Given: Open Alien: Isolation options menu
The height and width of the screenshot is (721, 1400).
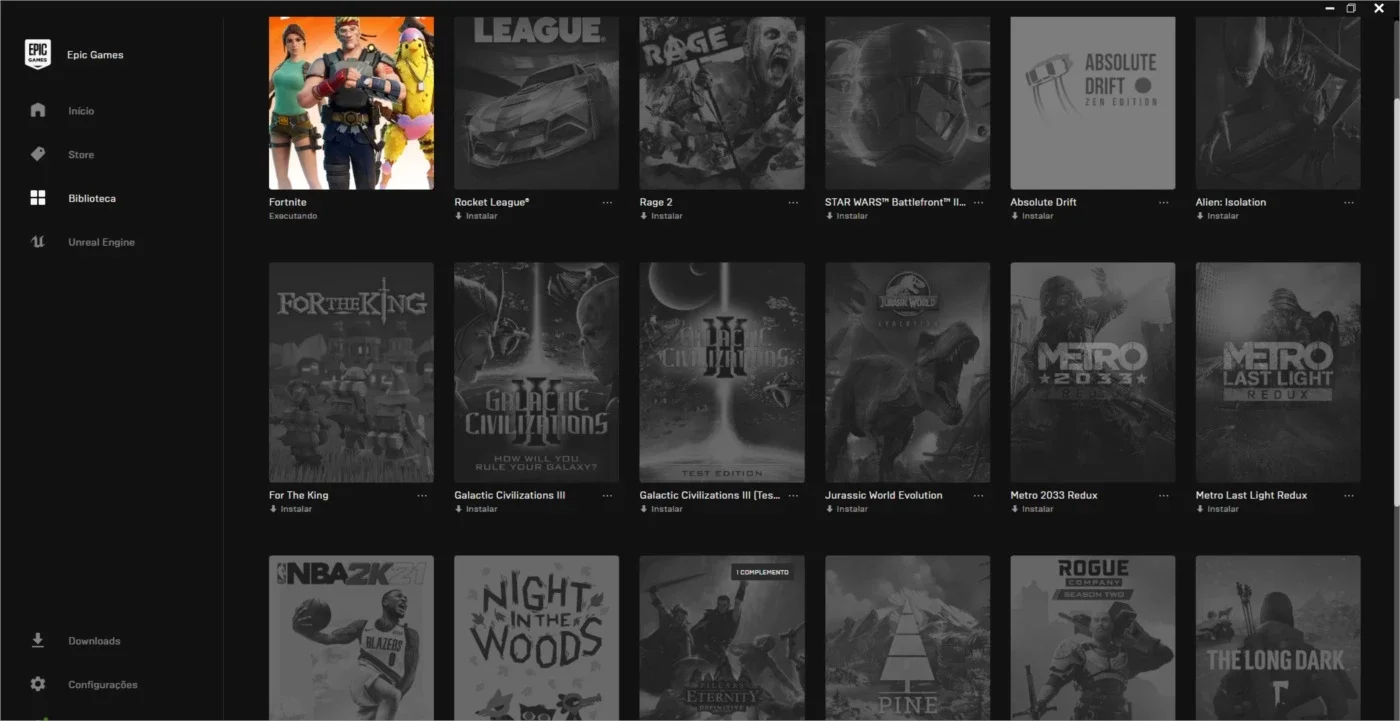Looking at the screenshot, I should (1349, 202).
